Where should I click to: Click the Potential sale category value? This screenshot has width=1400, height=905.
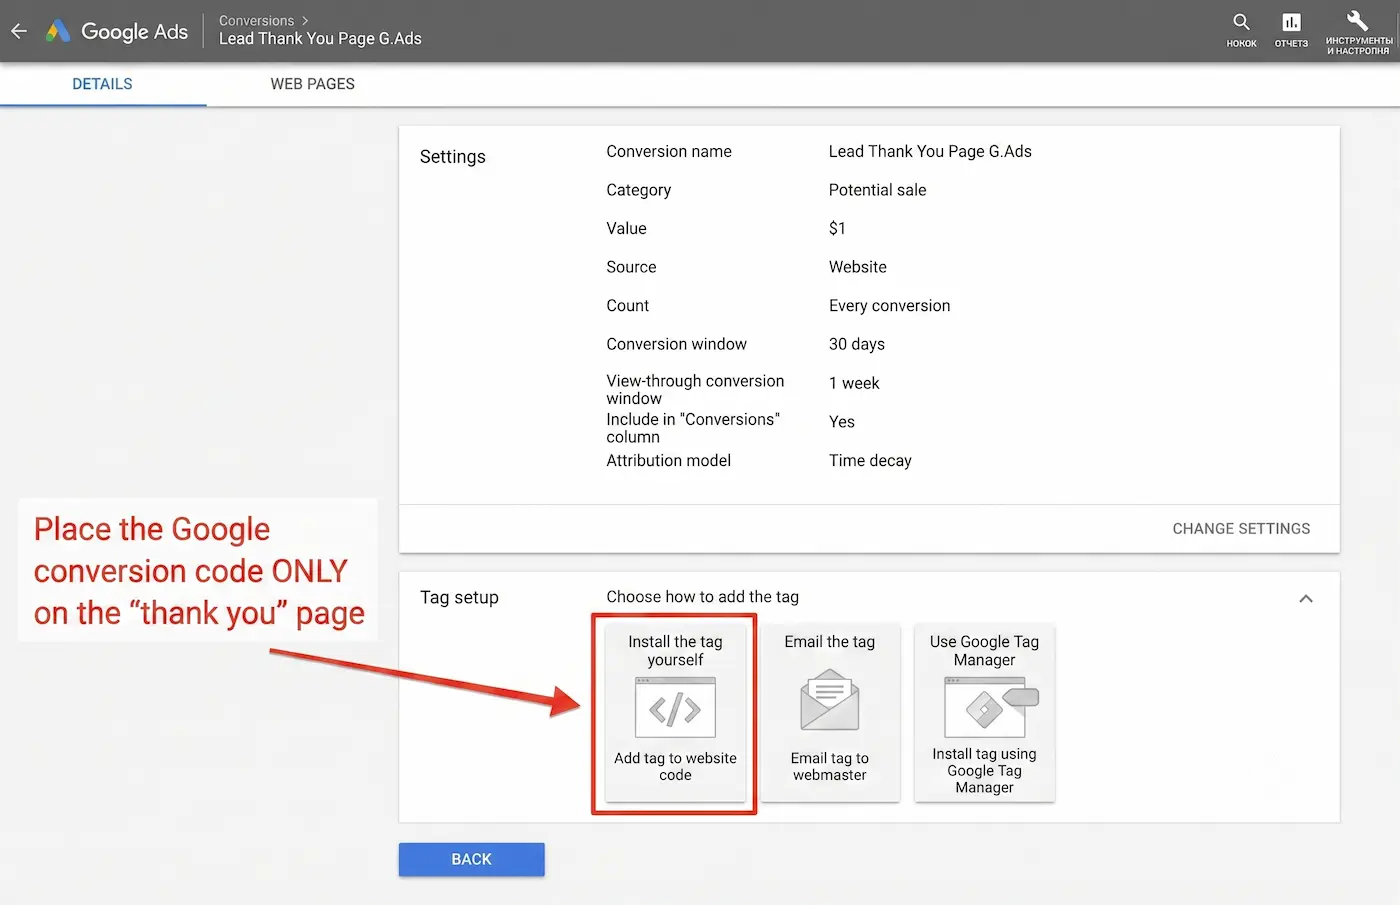coord(877,190)
